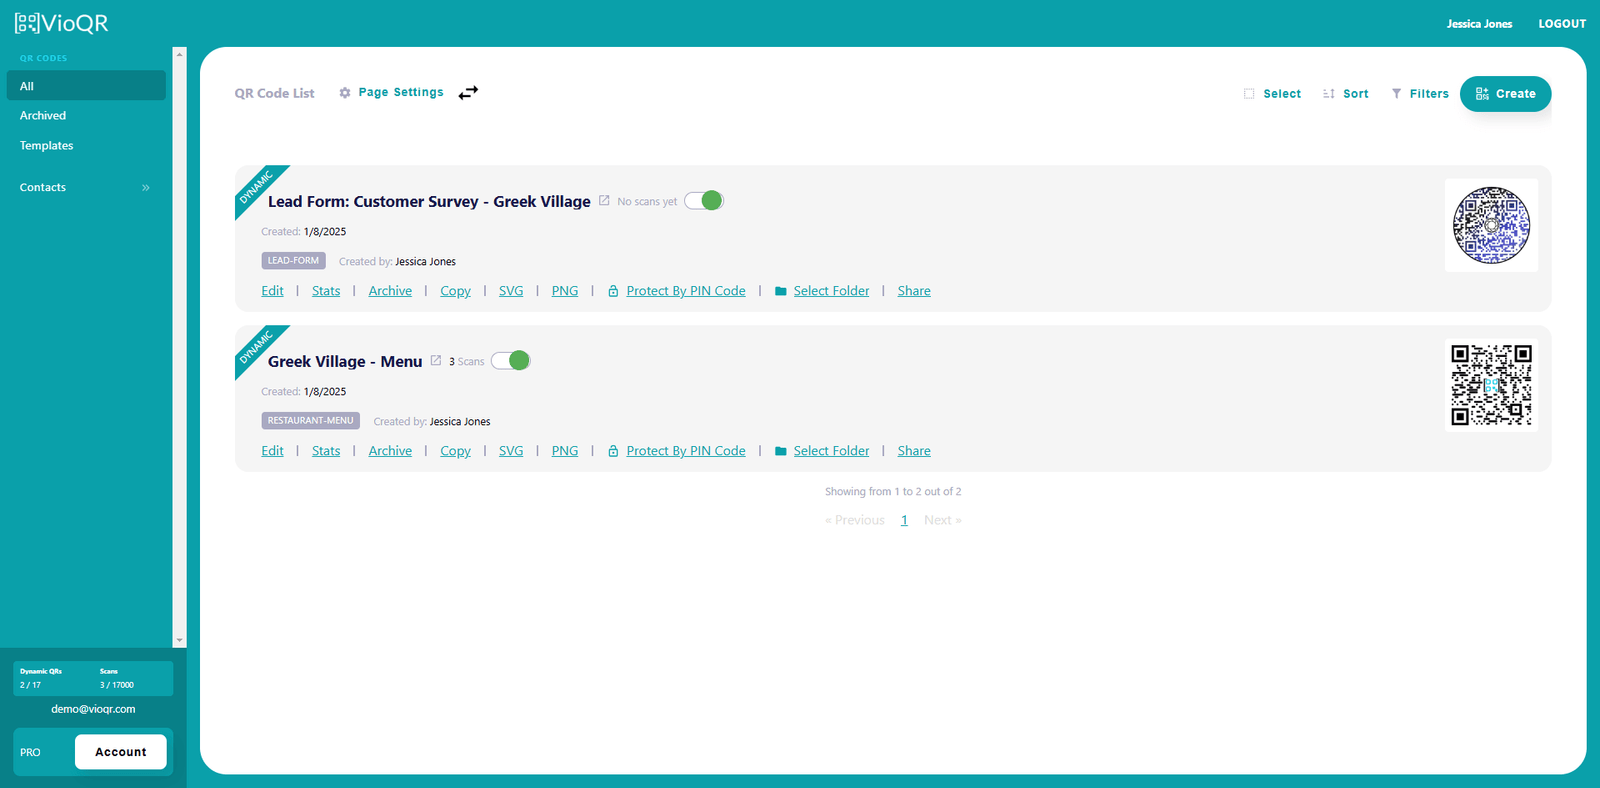Download the PNG of the Customer Survey QR

565,291
